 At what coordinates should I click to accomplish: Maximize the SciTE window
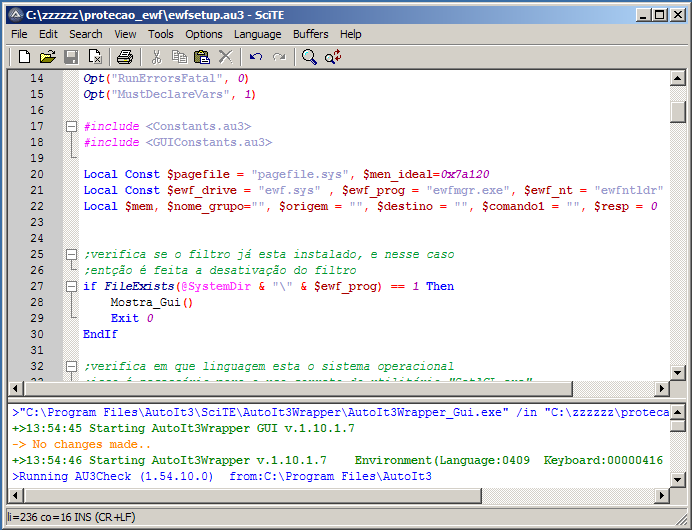659,15
